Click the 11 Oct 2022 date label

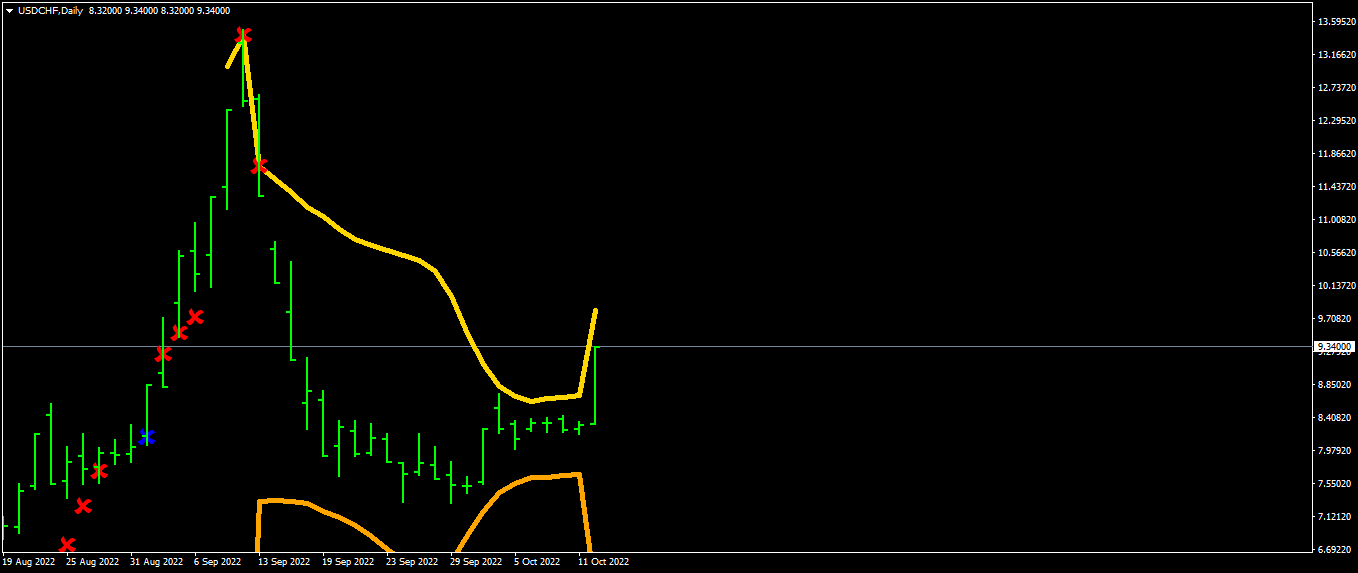[604, 562]
